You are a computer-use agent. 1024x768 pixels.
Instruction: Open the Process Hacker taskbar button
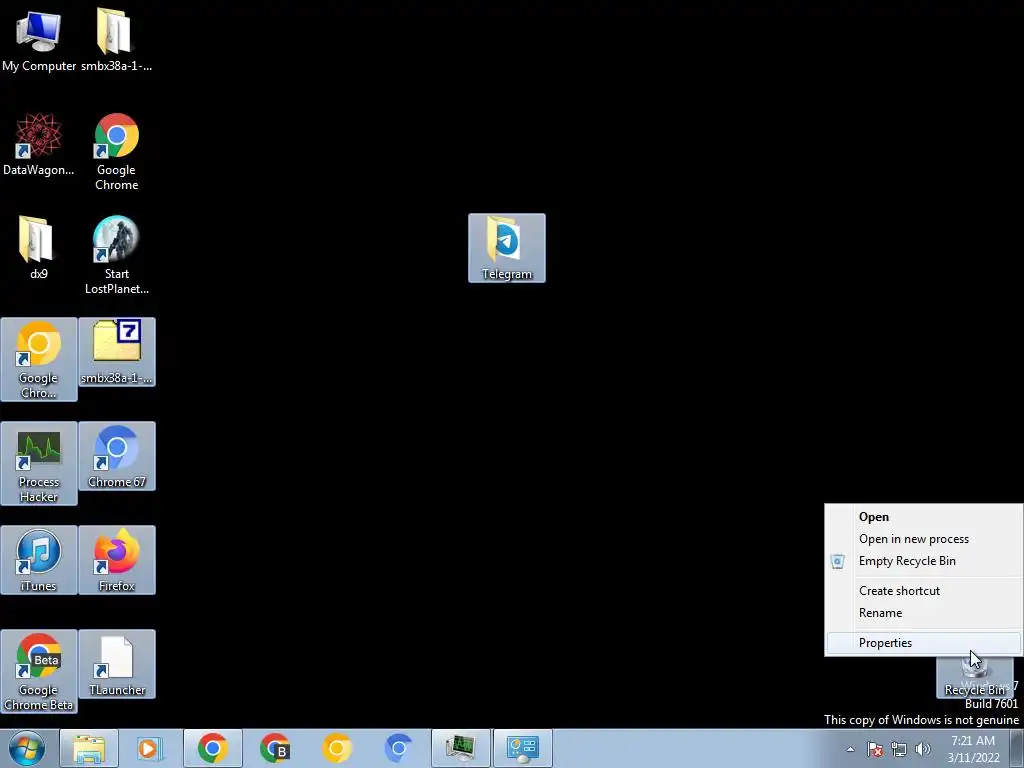click(460, 748)
